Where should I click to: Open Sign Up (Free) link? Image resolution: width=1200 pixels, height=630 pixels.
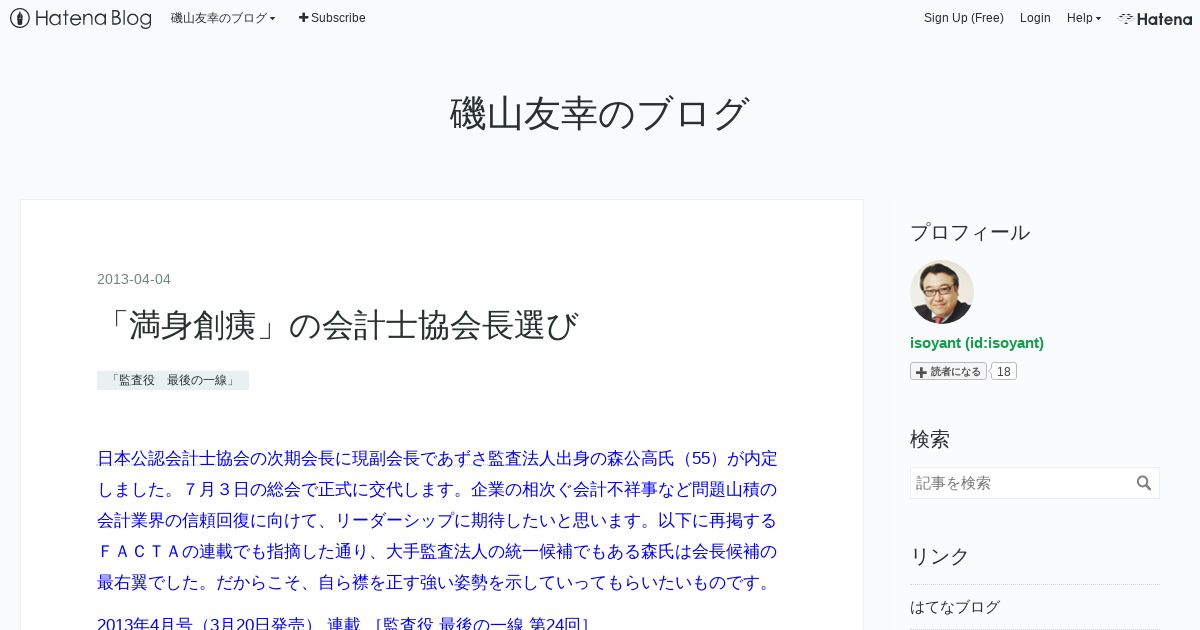(963, 18)
